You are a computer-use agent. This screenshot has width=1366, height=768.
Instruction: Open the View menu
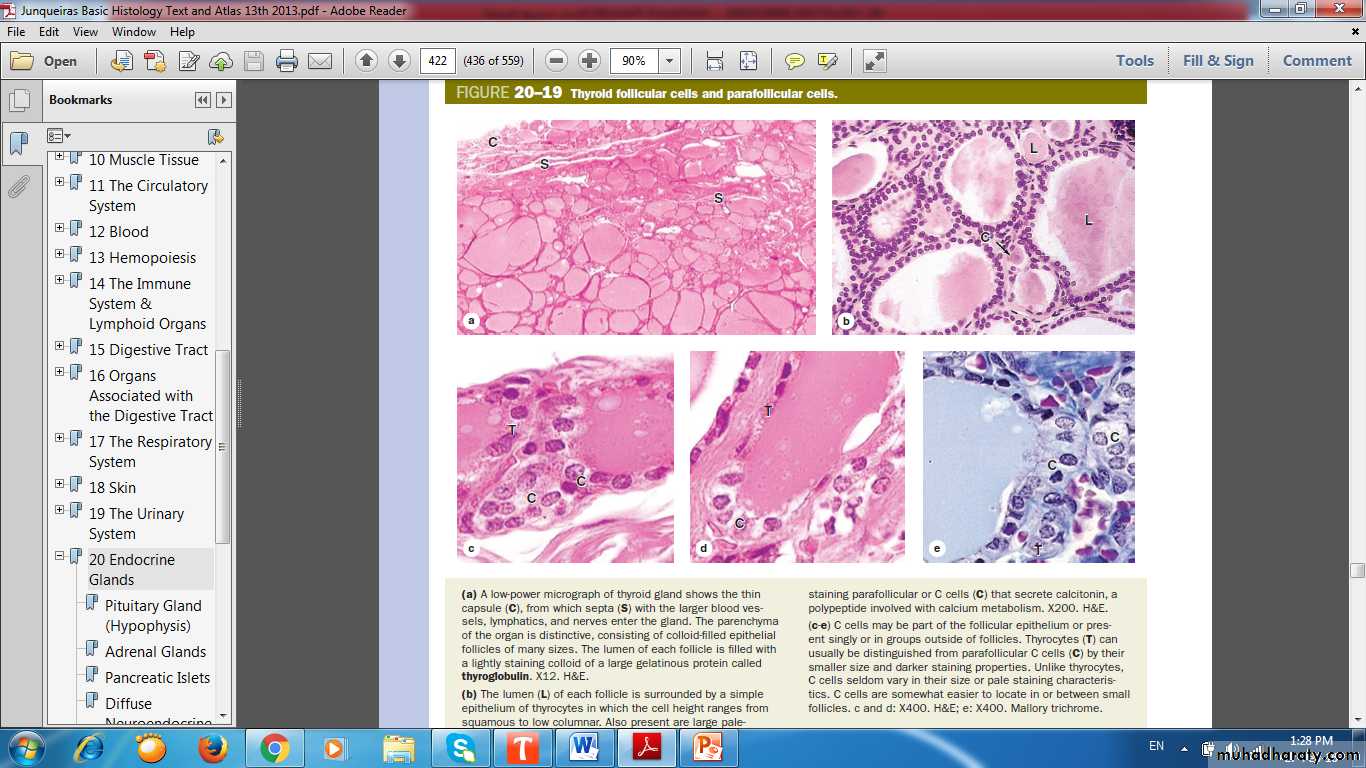pyautogui.click(x=85, y=32)
